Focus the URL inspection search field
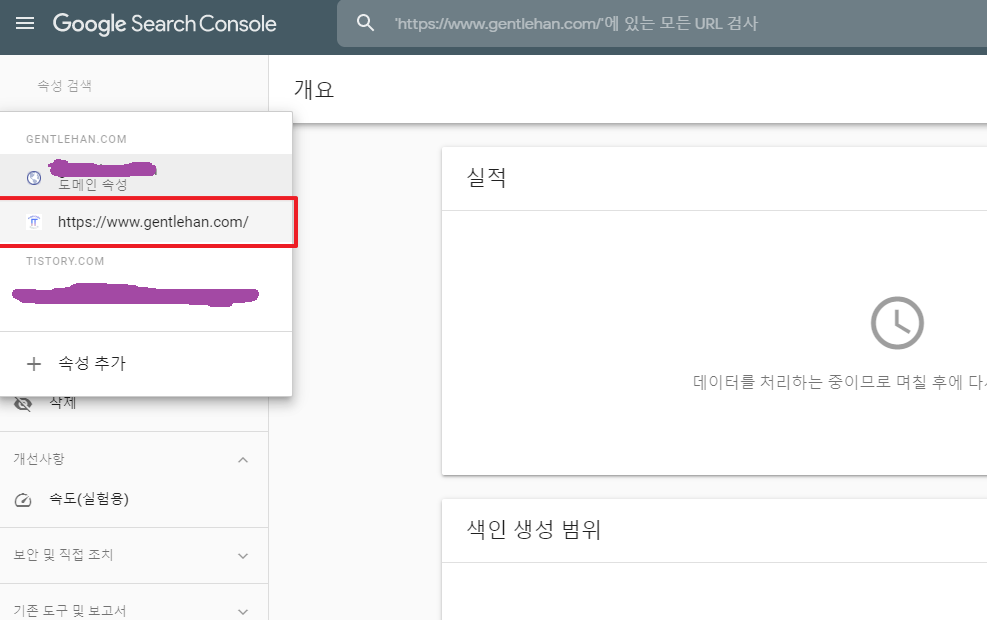 (x=662, y=23)
